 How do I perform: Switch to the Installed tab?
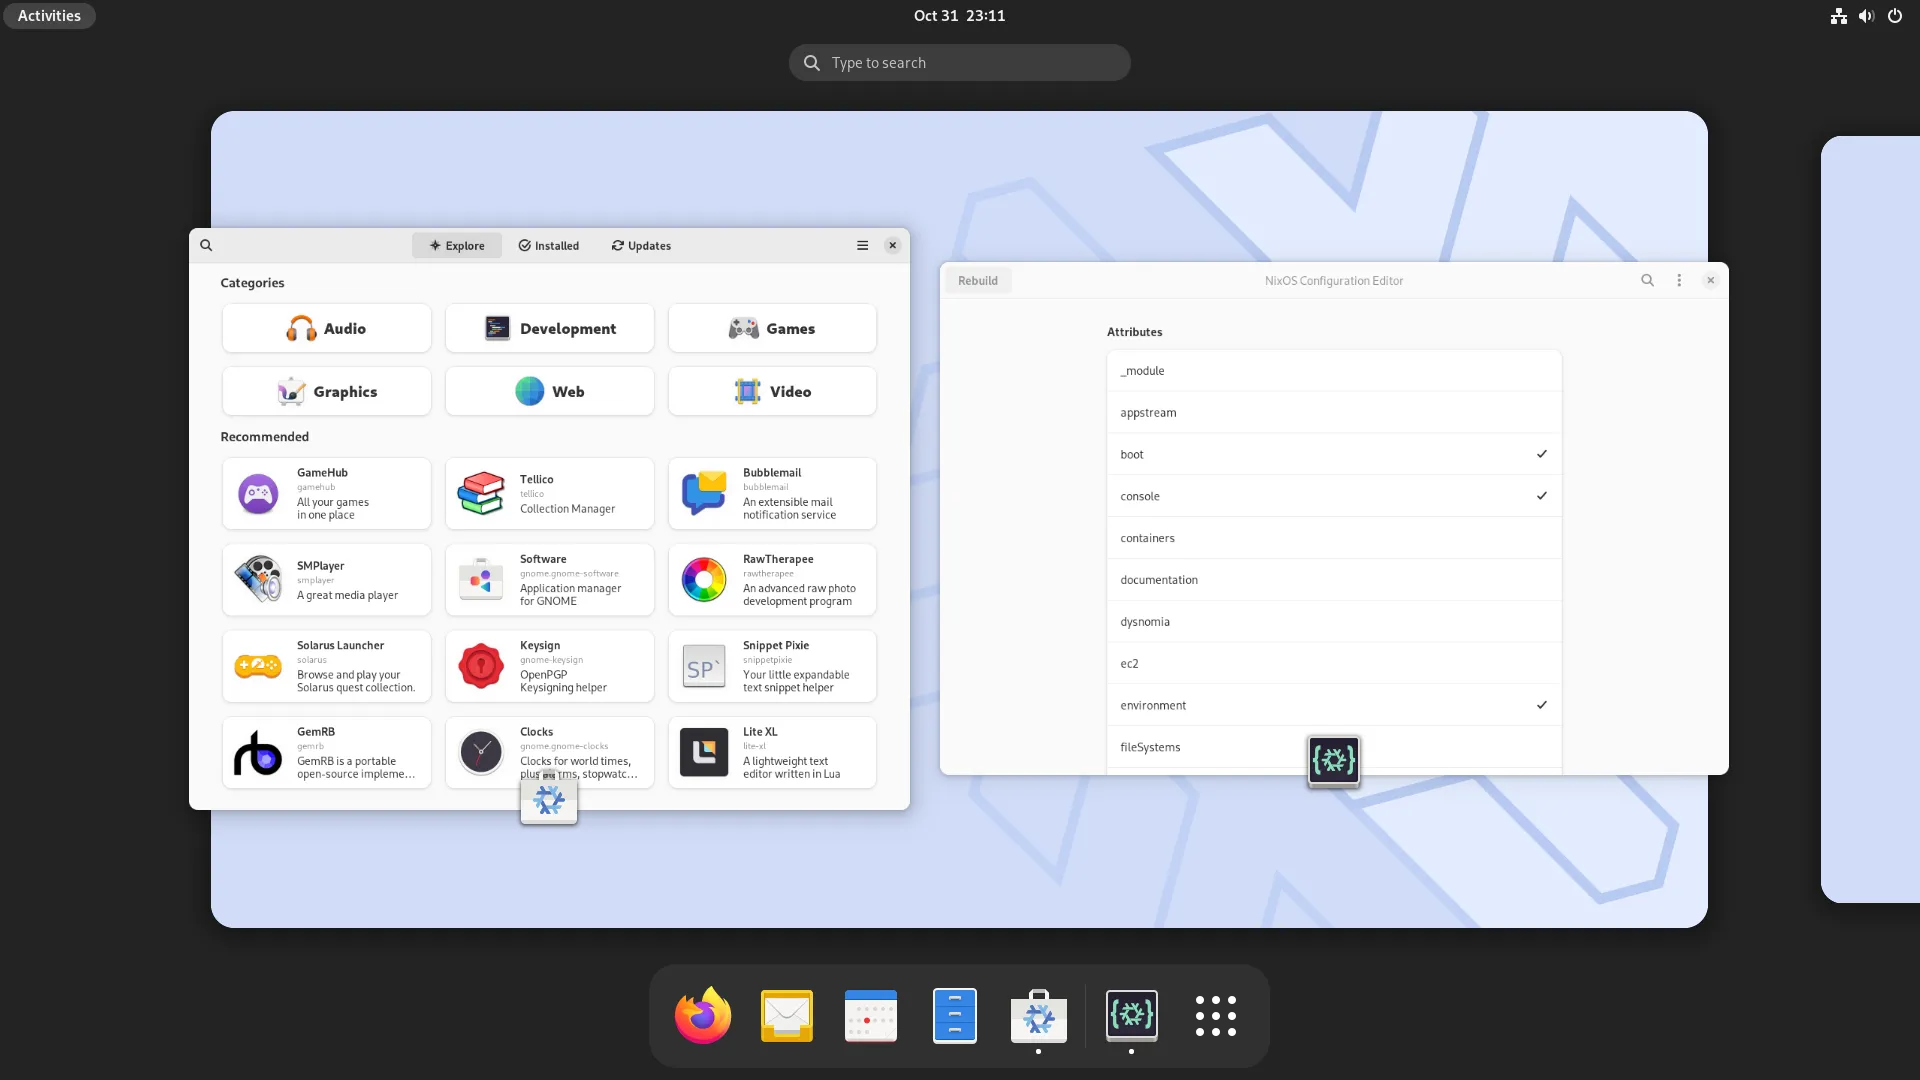(548, 245)
